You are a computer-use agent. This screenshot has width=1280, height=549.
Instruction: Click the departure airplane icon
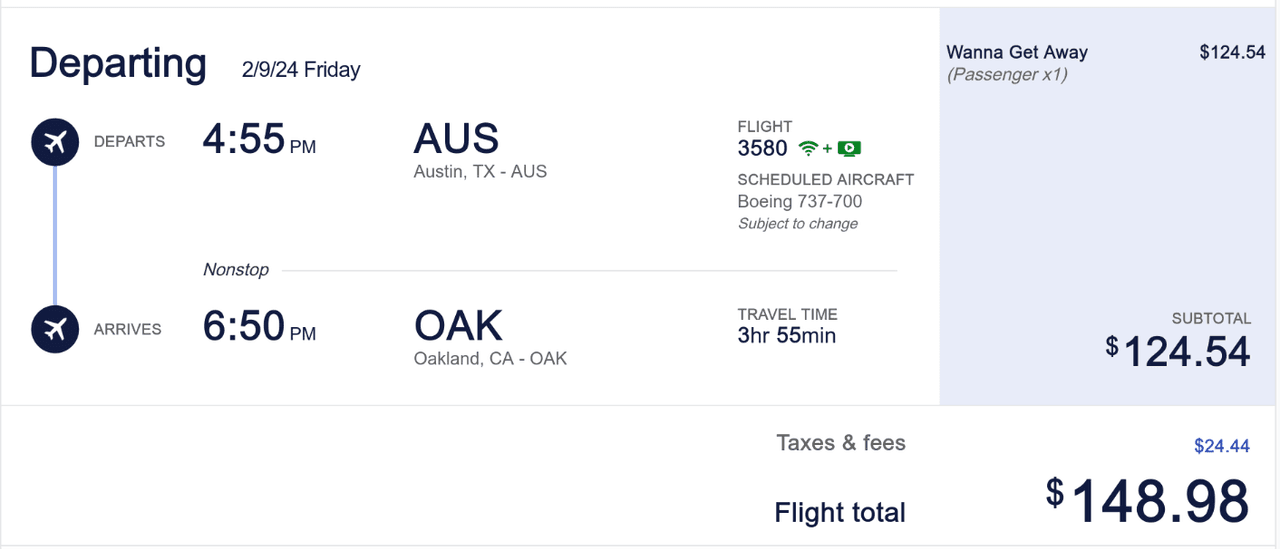pyautogui.click(x=55, y=141)
